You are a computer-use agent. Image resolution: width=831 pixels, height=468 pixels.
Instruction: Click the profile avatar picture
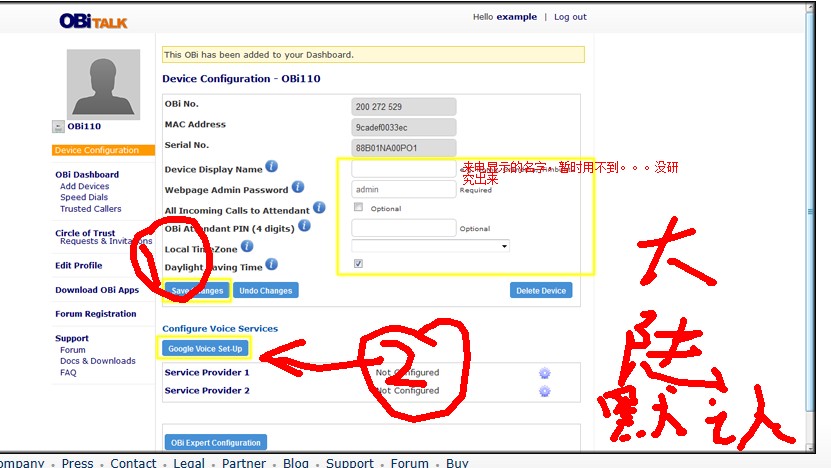(x=103, y=84)
